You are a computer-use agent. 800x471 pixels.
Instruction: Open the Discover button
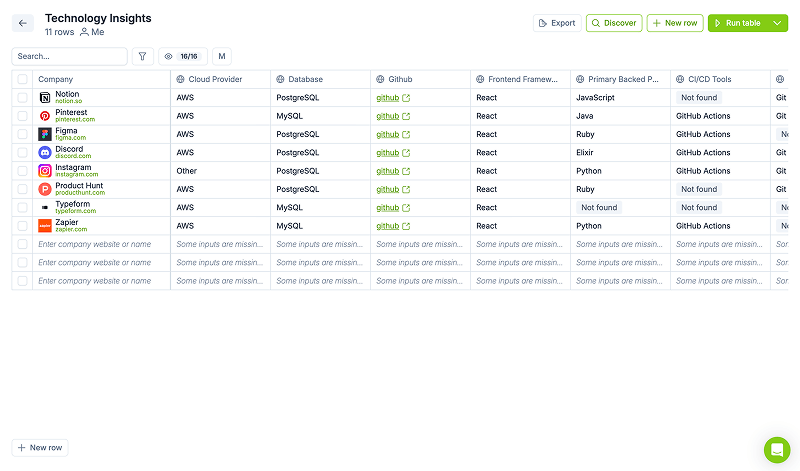click(614, 23)
